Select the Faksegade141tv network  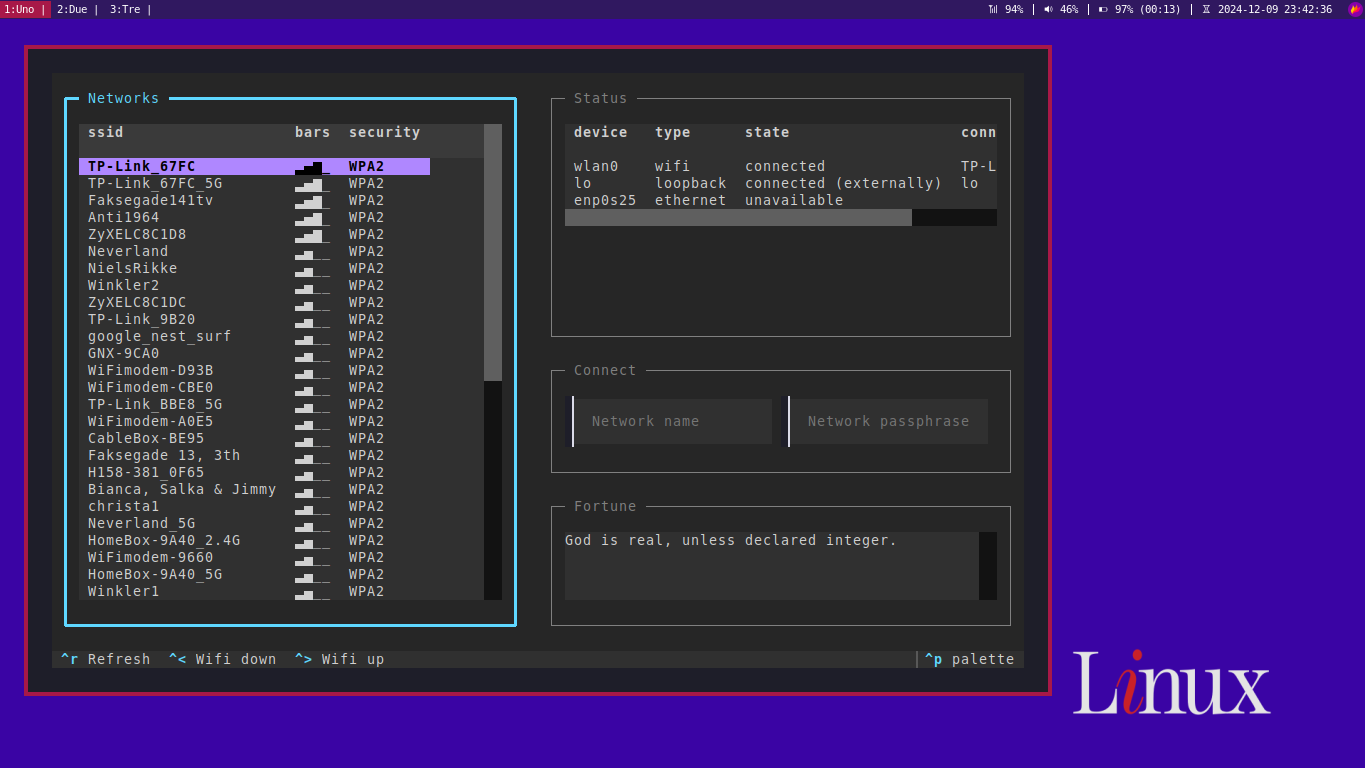click(254, 200)
